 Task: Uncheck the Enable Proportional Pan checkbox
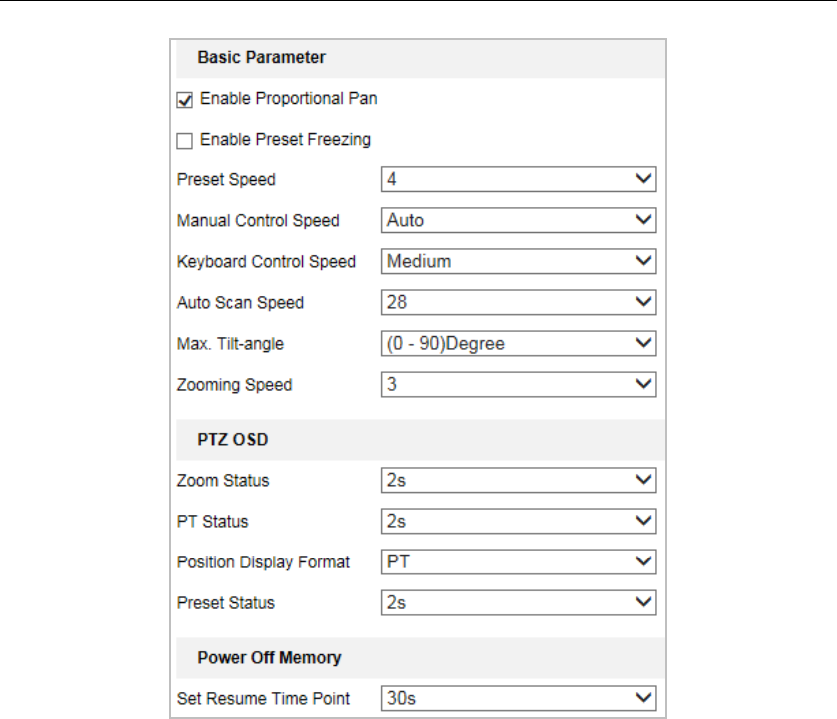(x=184, y=100)
